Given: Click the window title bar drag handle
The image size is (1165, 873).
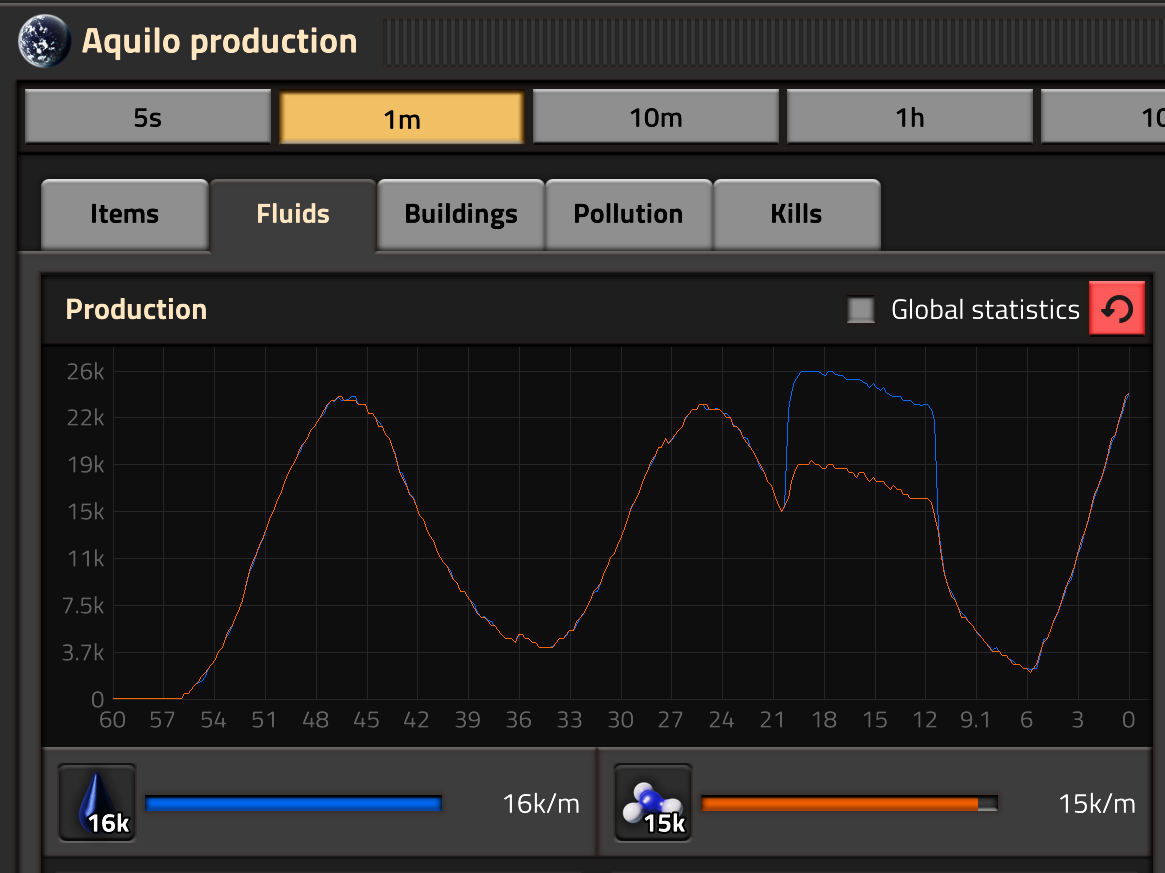Looking at the screenshot, I should coord(773,42).
